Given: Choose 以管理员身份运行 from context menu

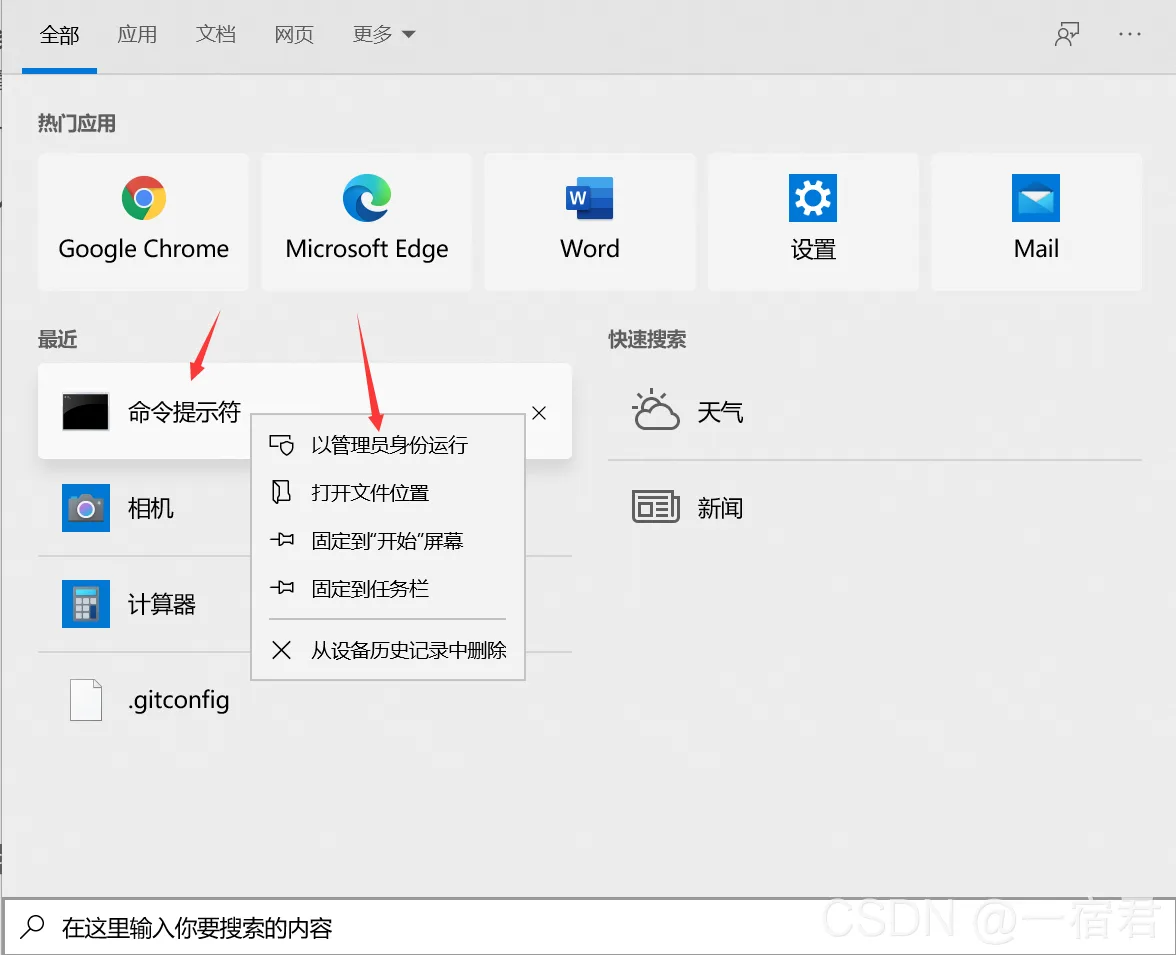Looking at the screenshot, I should coord(388,445).
